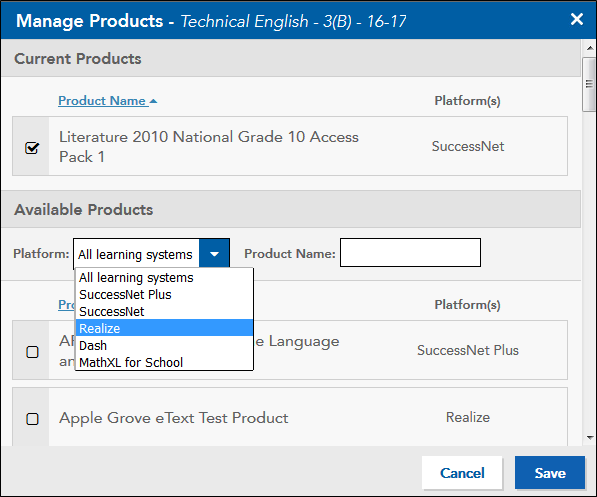Click the SuccessNet Plus platform cell

468,350
